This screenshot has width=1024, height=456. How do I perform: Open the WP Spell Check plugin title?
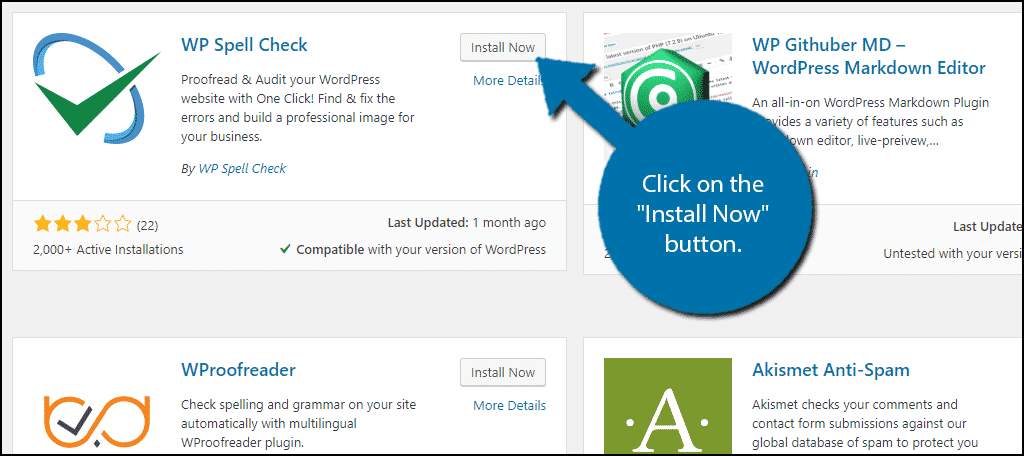coord(244,45)
